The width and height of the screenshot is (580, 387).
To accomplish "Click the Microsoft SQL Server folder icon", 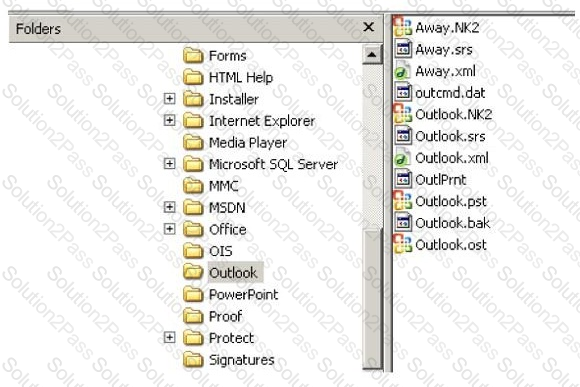I will [x=193, y=164].
